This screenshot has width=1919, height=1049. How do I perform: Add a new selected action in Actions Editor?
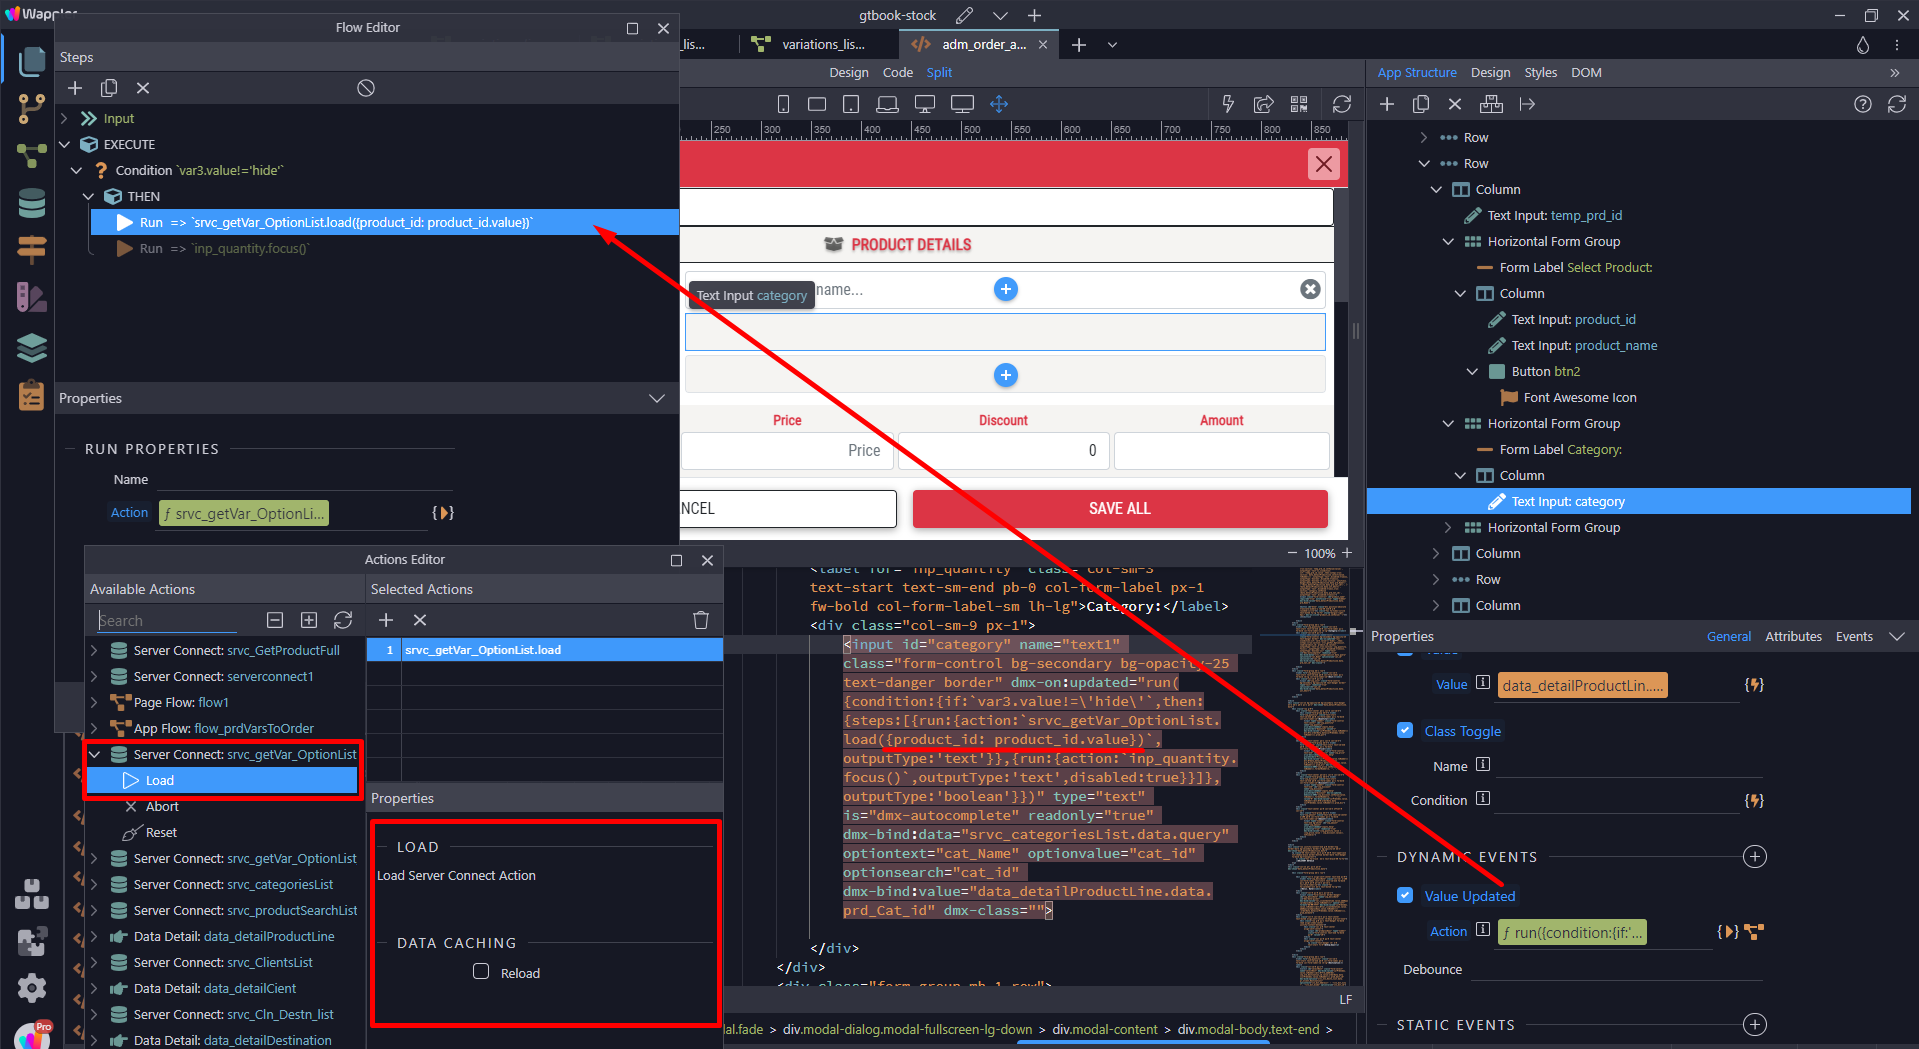386,620
